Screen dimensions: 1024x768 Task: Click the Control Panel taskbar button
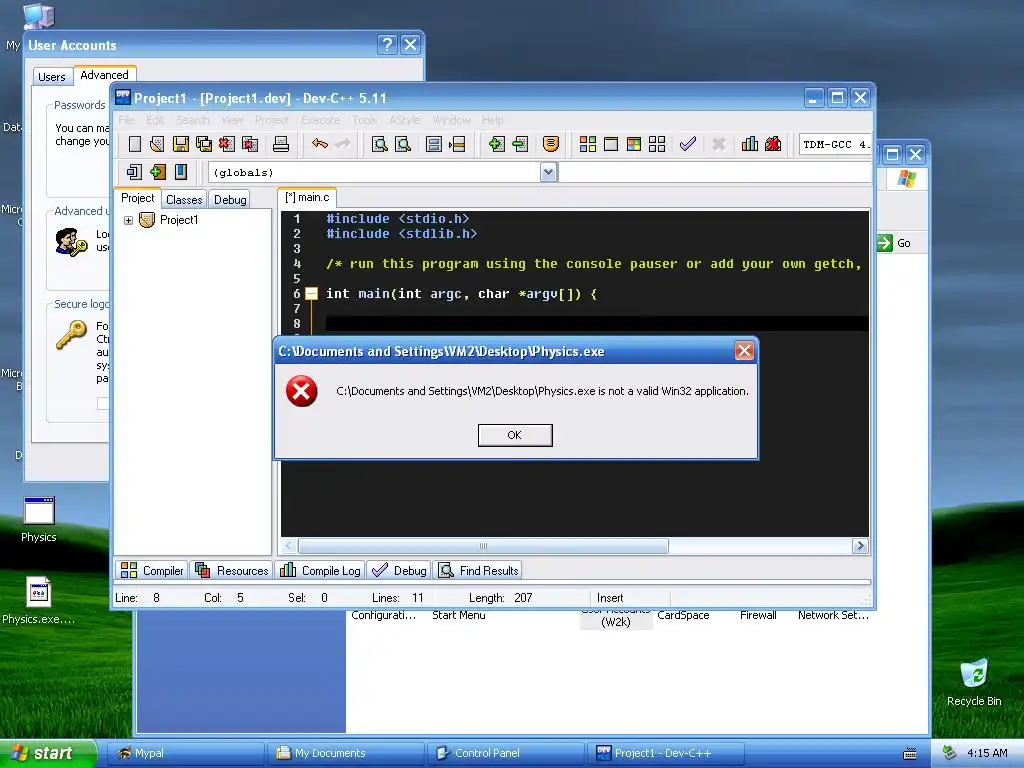coord(506,753)
